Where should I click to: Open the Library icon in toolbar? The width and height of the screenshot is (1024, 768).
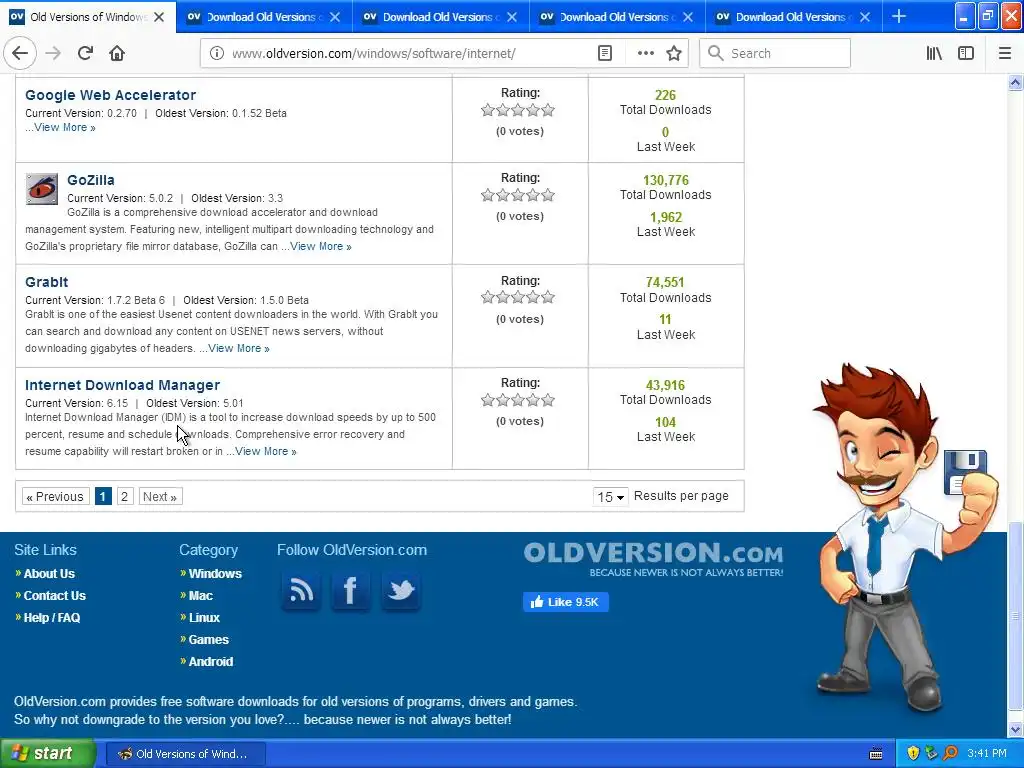coord(934,54)
